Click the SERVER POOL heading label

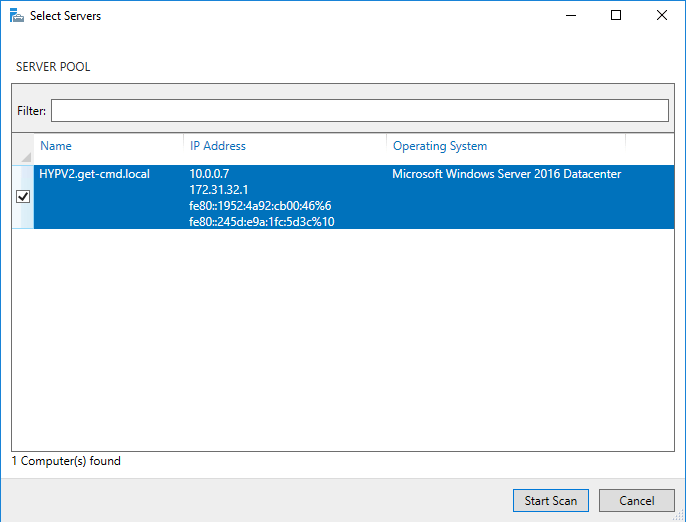tap(53, 67)
